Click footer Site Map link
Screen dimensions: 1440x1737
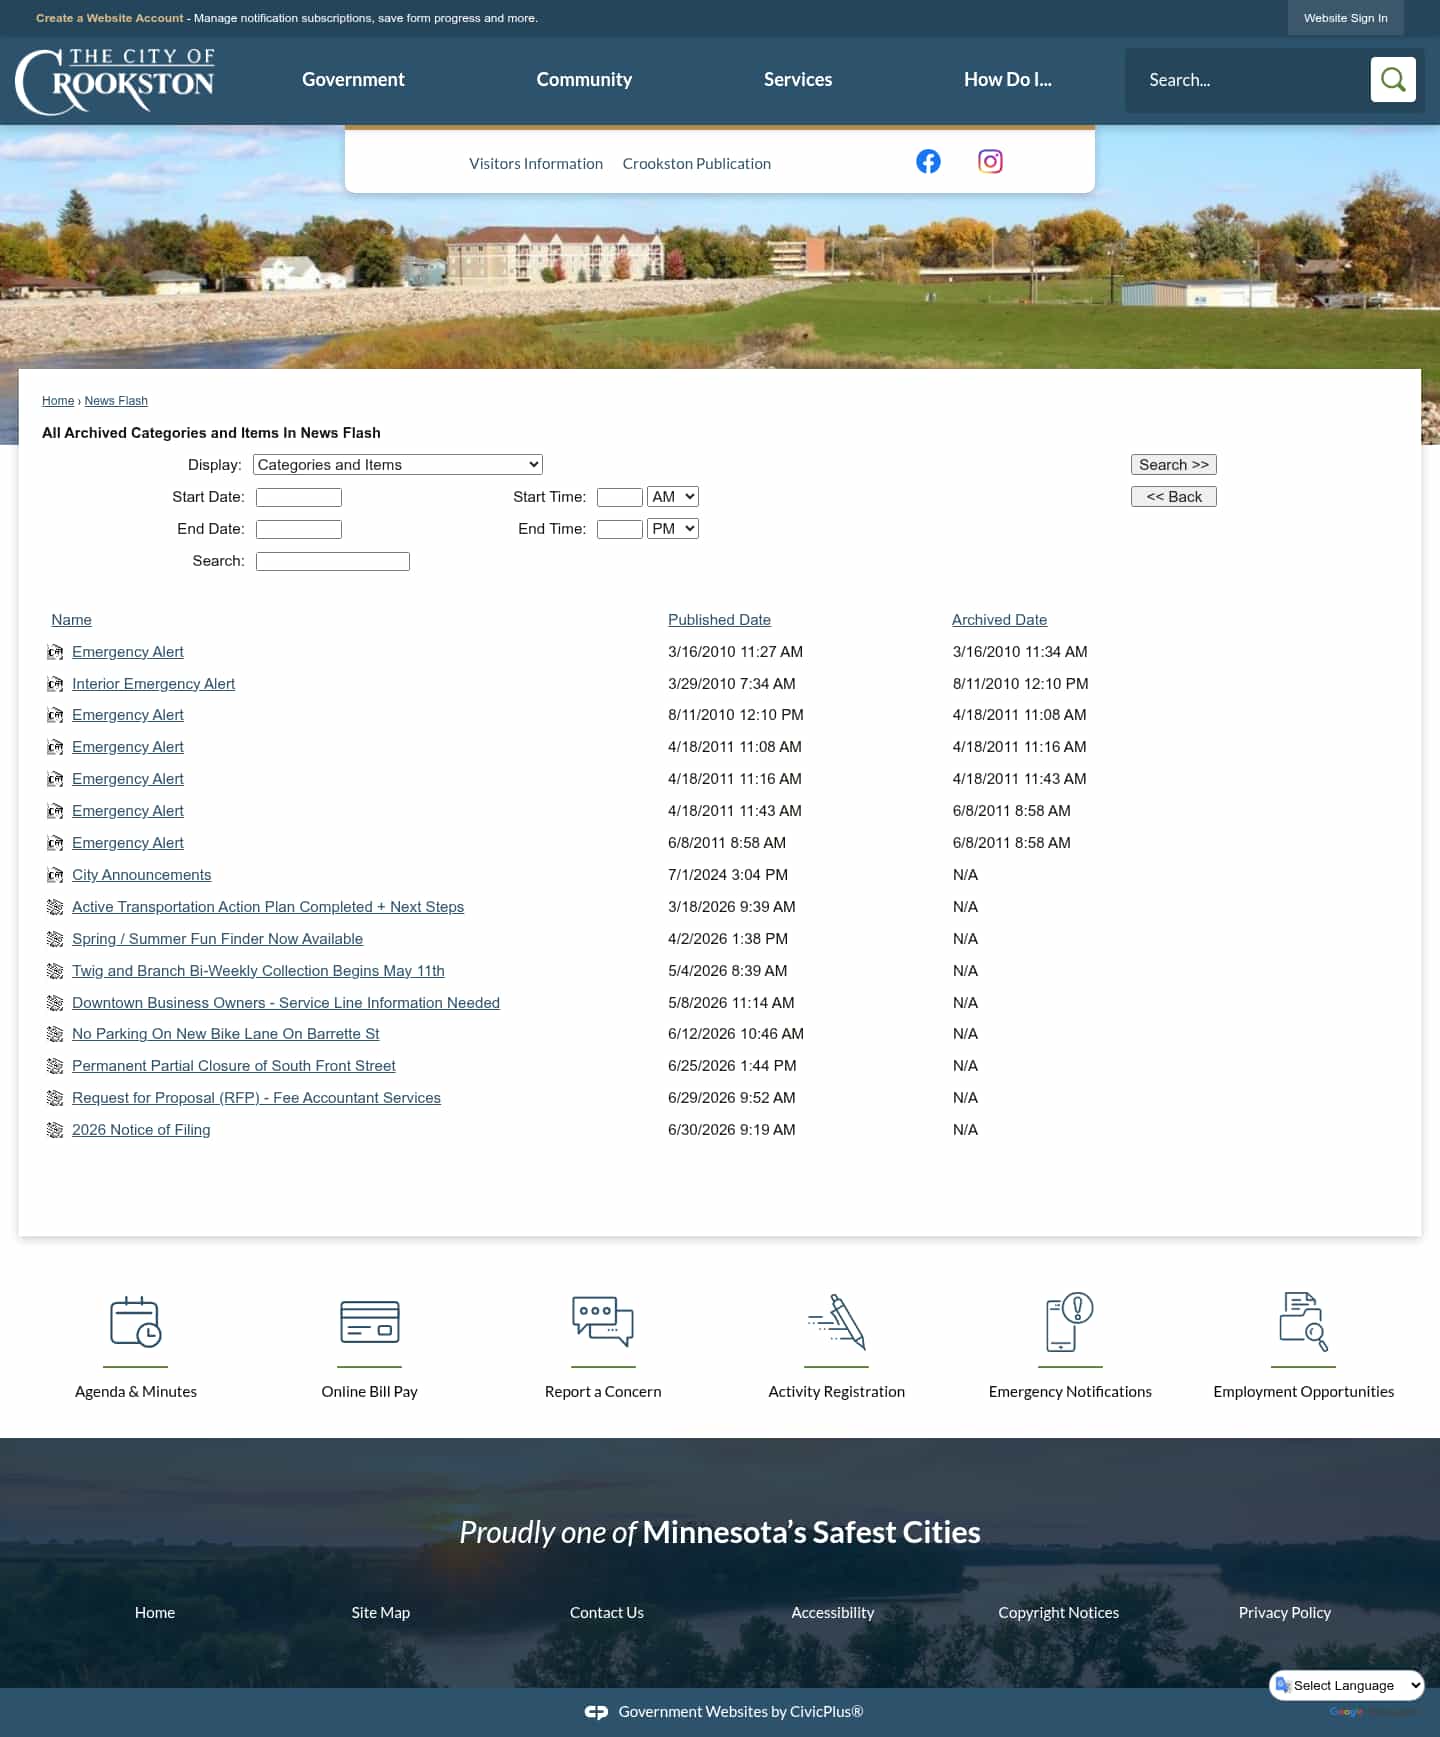(381, 1612)
